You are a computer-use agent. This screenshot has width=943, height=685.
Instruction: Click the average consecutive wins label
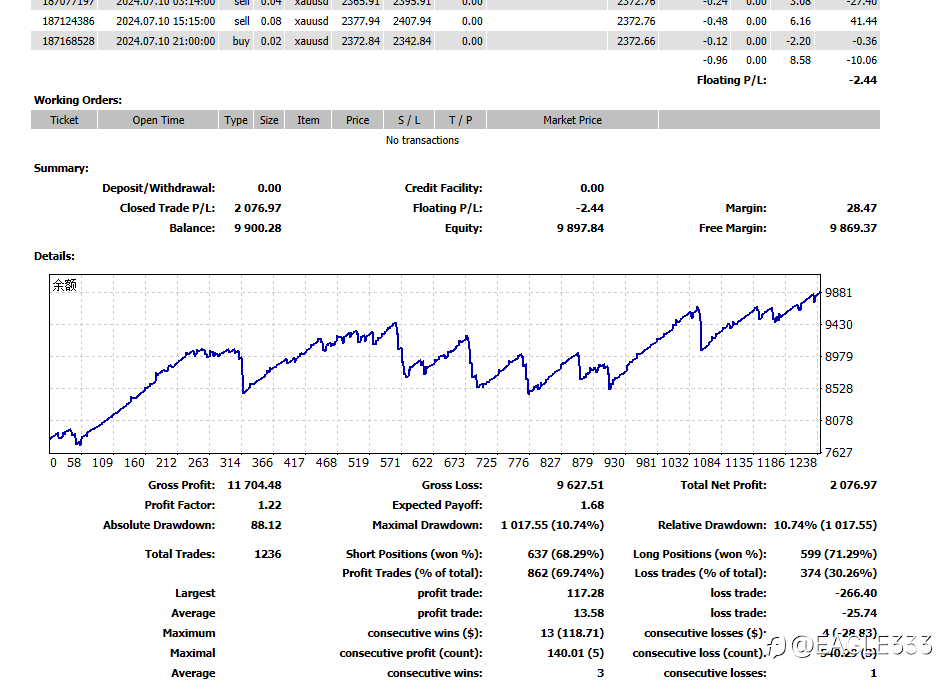pos(434,673)
